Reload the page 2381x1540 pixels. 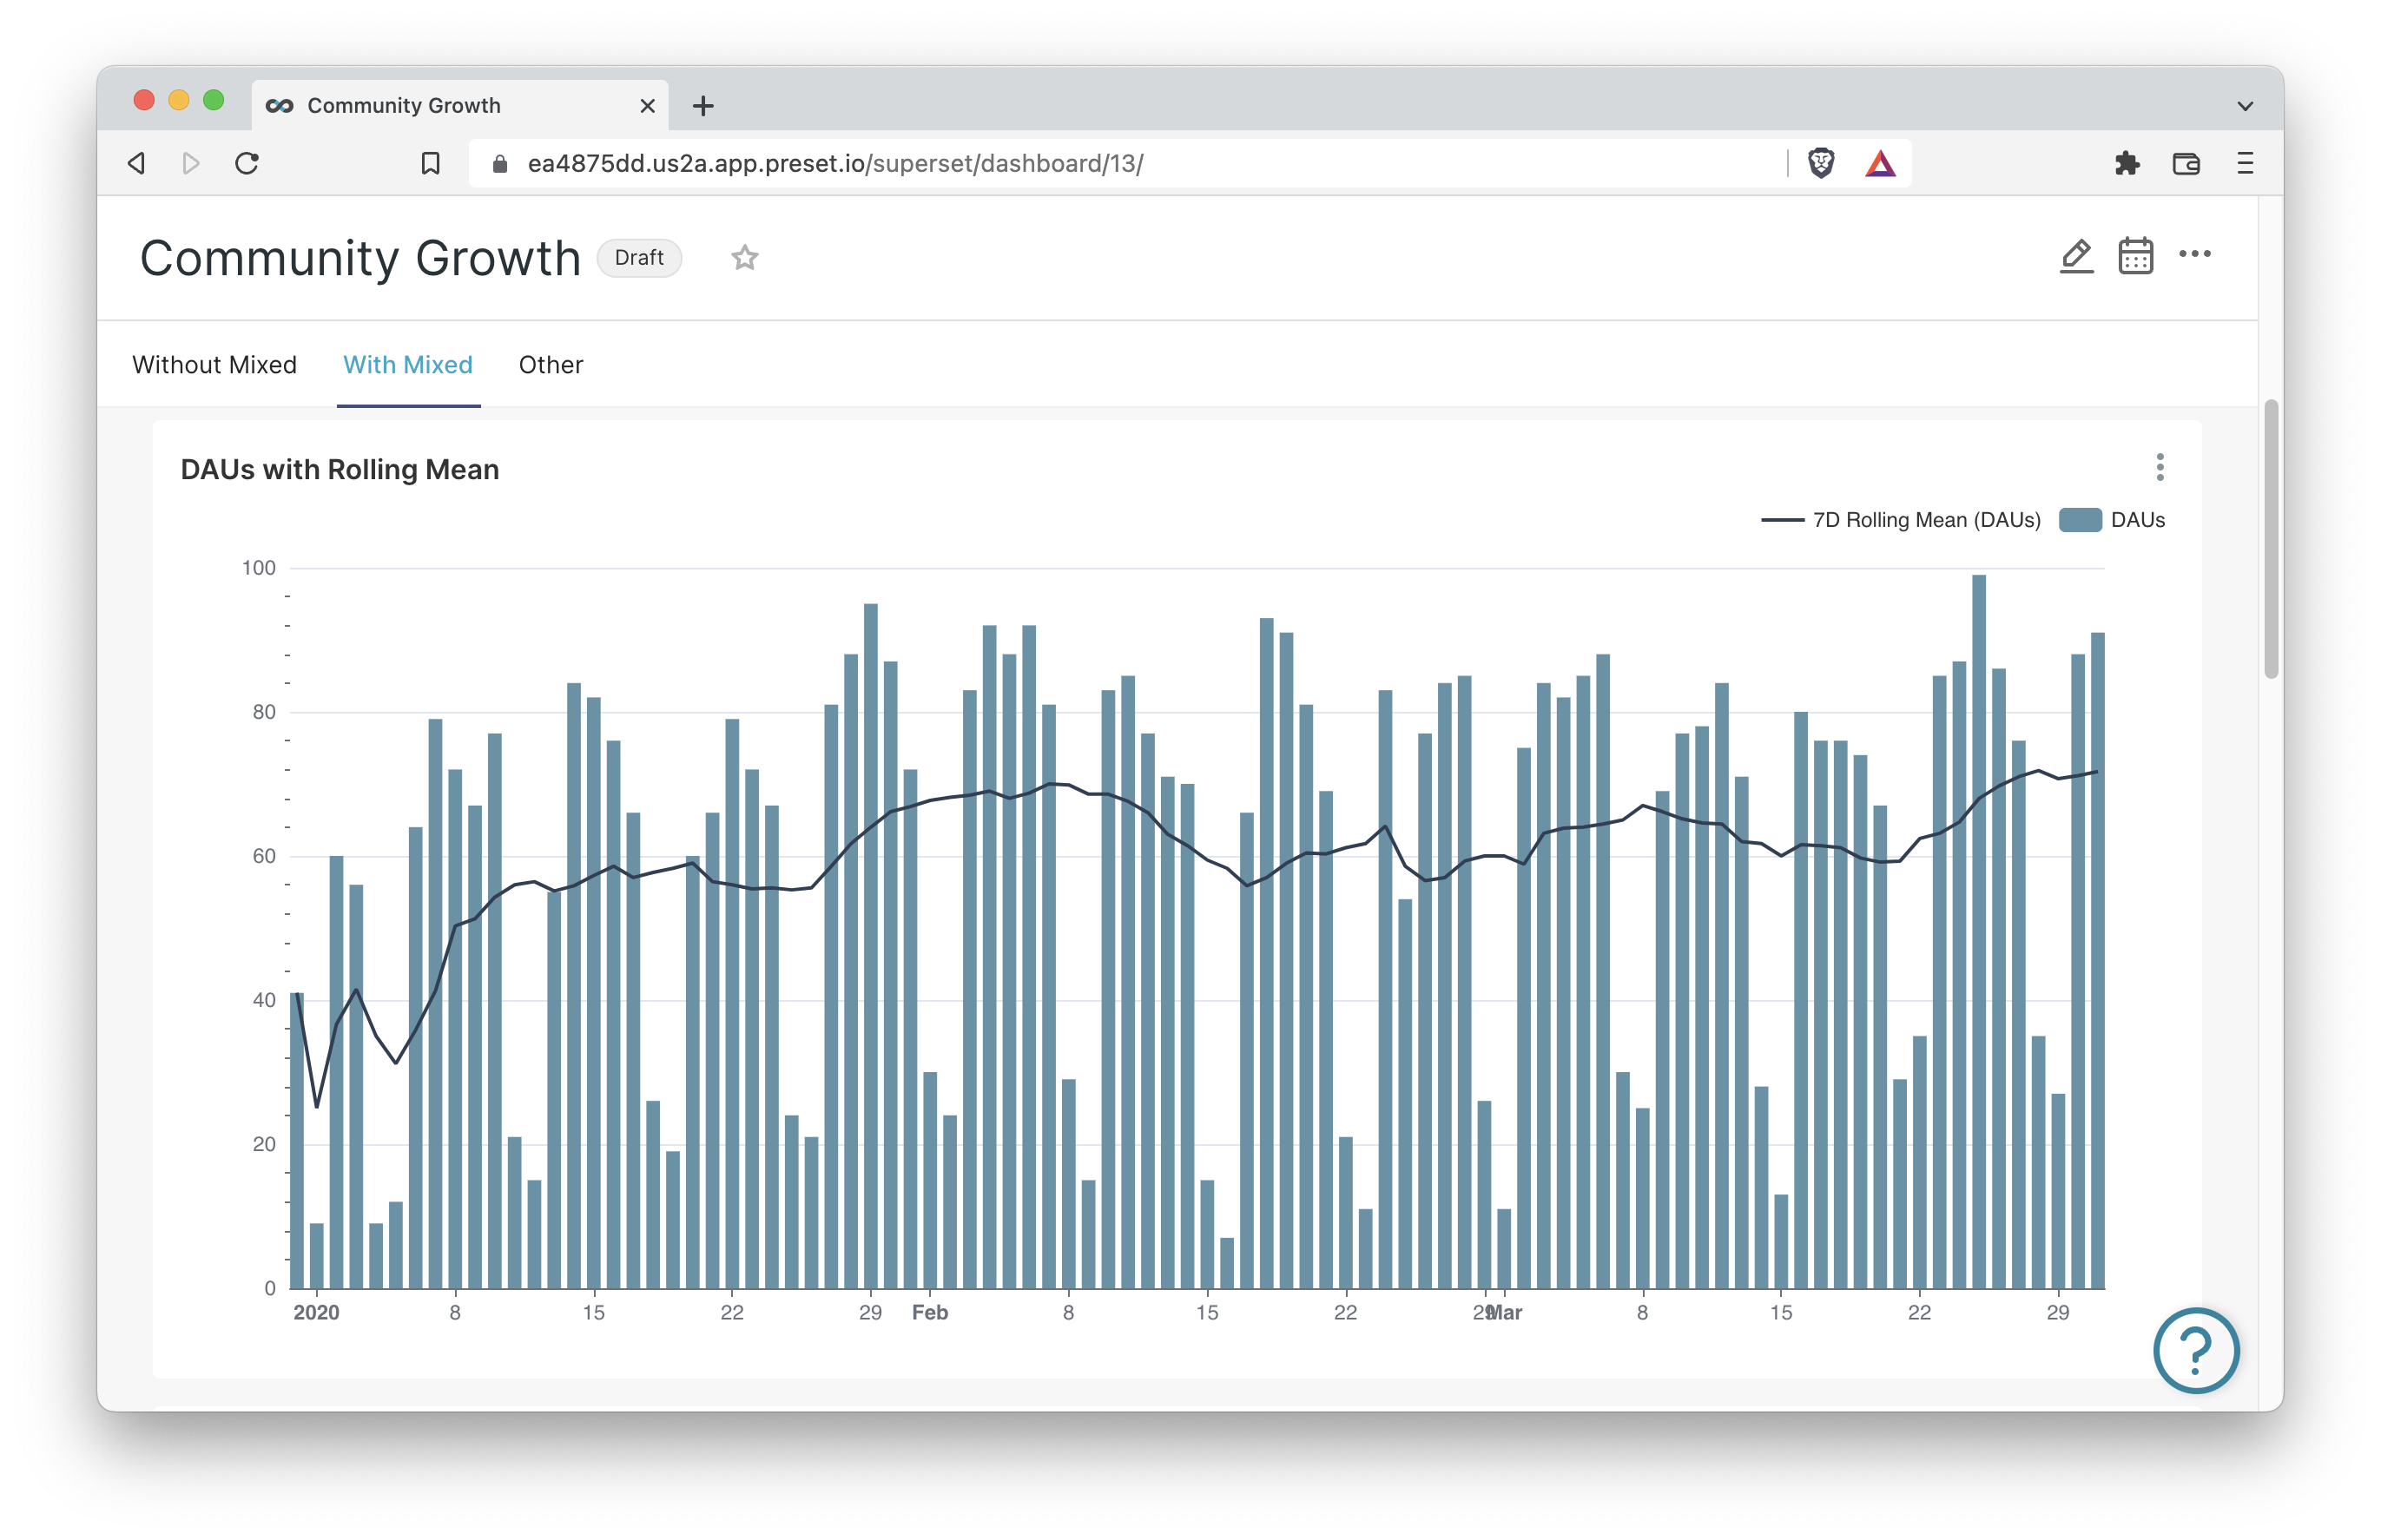[247, 163]
